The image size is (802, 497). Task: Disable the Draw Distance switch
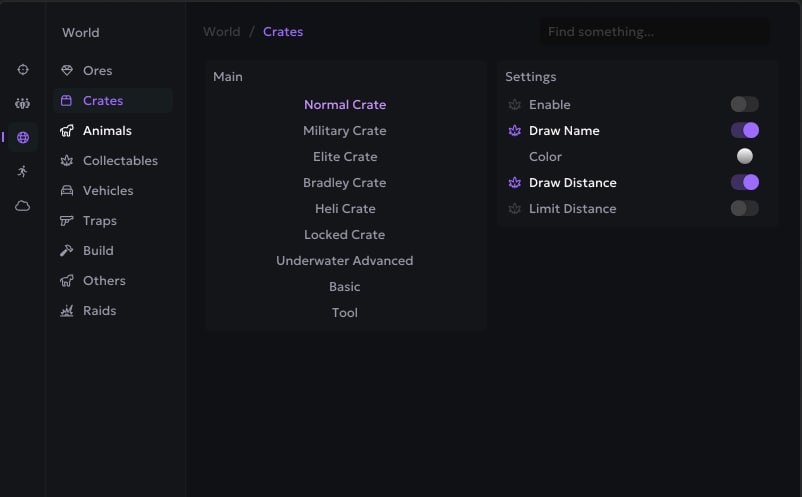pyautogui.click(x=744, y=182)
